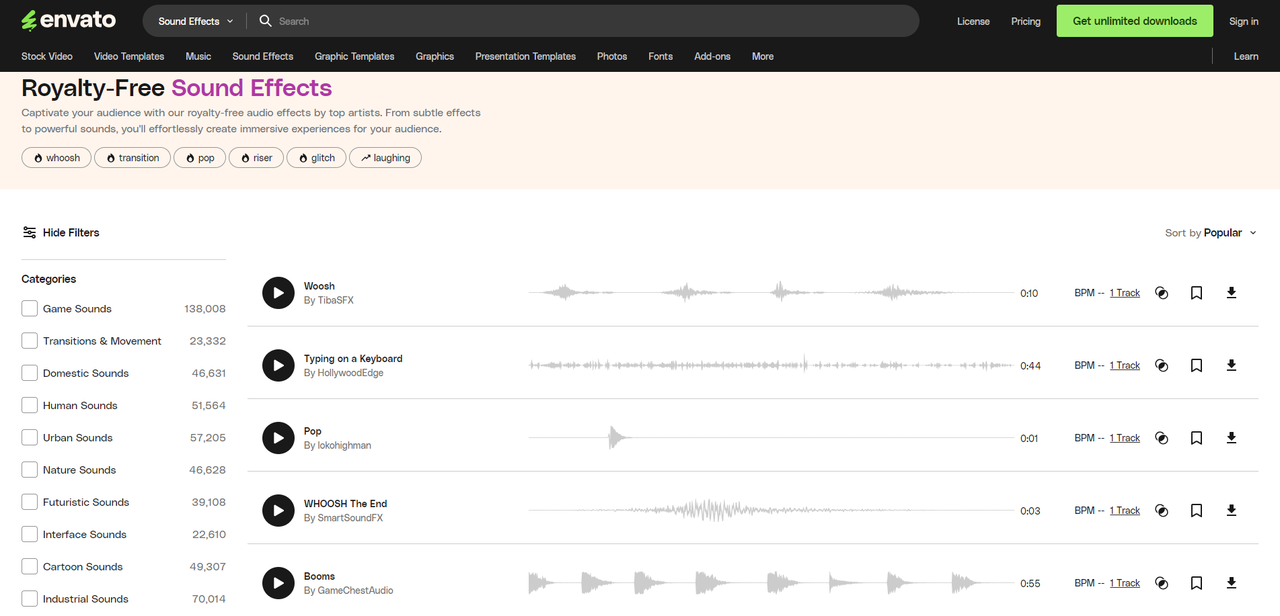Select the transition trending tag
This screenshot has width=1280, height=616.
(x=133, y=158)
